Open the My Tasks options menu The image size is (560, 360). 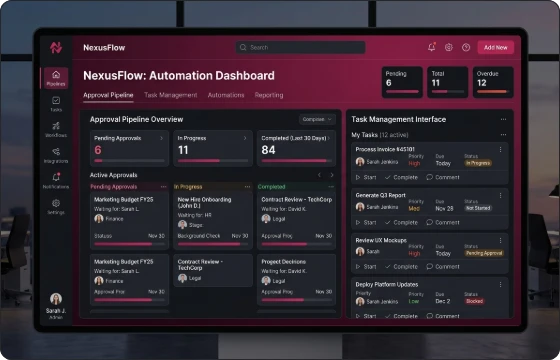click(x=503, y=135)
